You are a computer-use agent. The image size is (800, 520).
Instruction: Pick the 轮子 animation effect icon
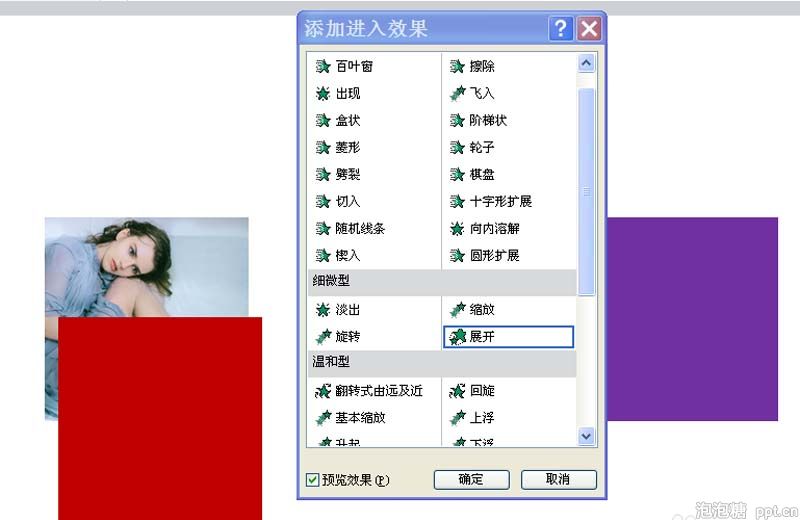(458, 148)
